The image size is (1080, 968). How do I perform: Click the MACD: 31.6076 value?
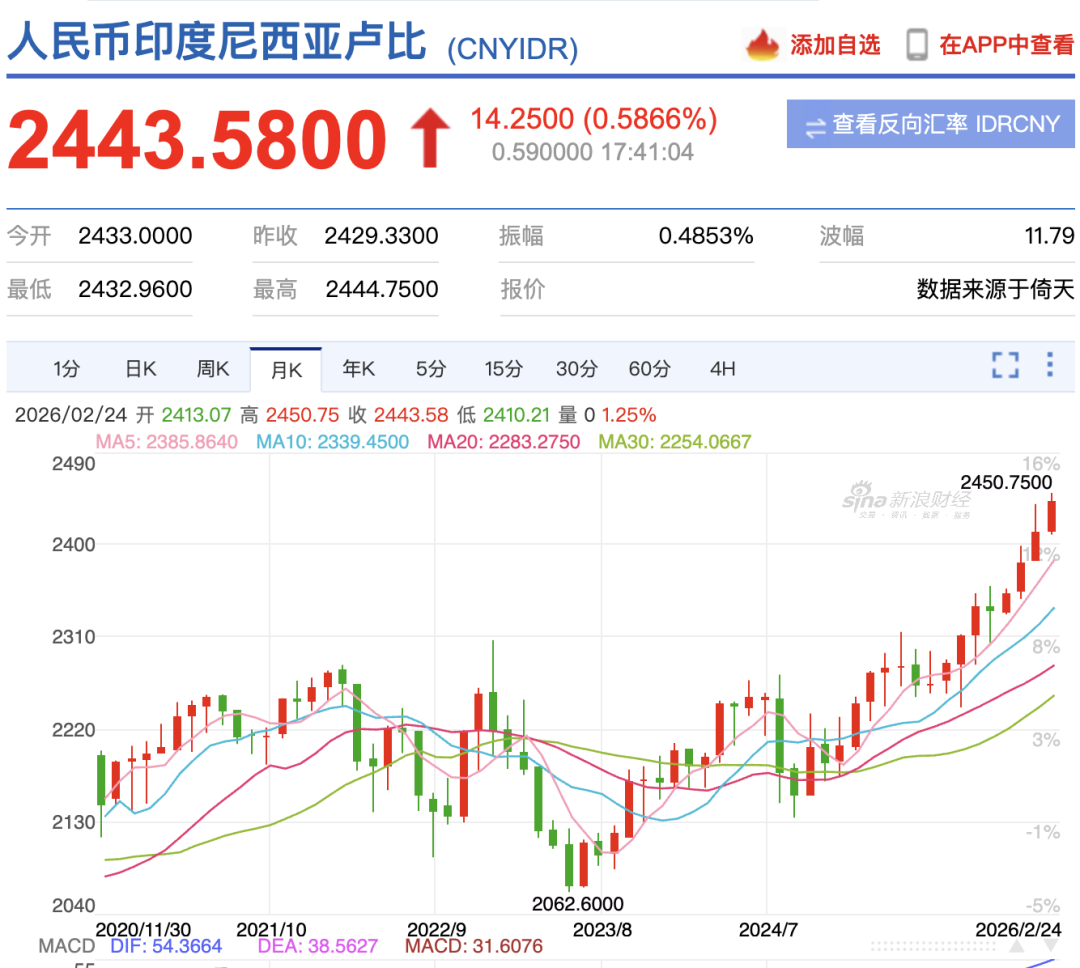click(x=474, y=946)
